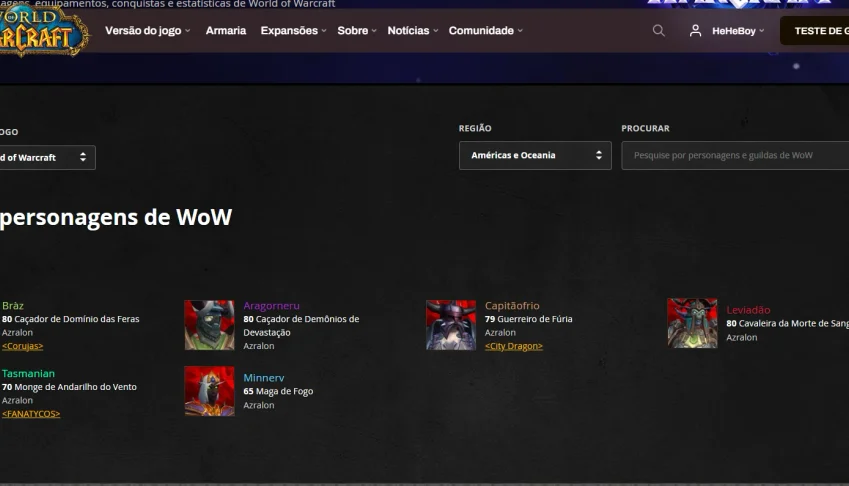
Task: Focus the character and guild search field
Action: [x=735, y=155]
